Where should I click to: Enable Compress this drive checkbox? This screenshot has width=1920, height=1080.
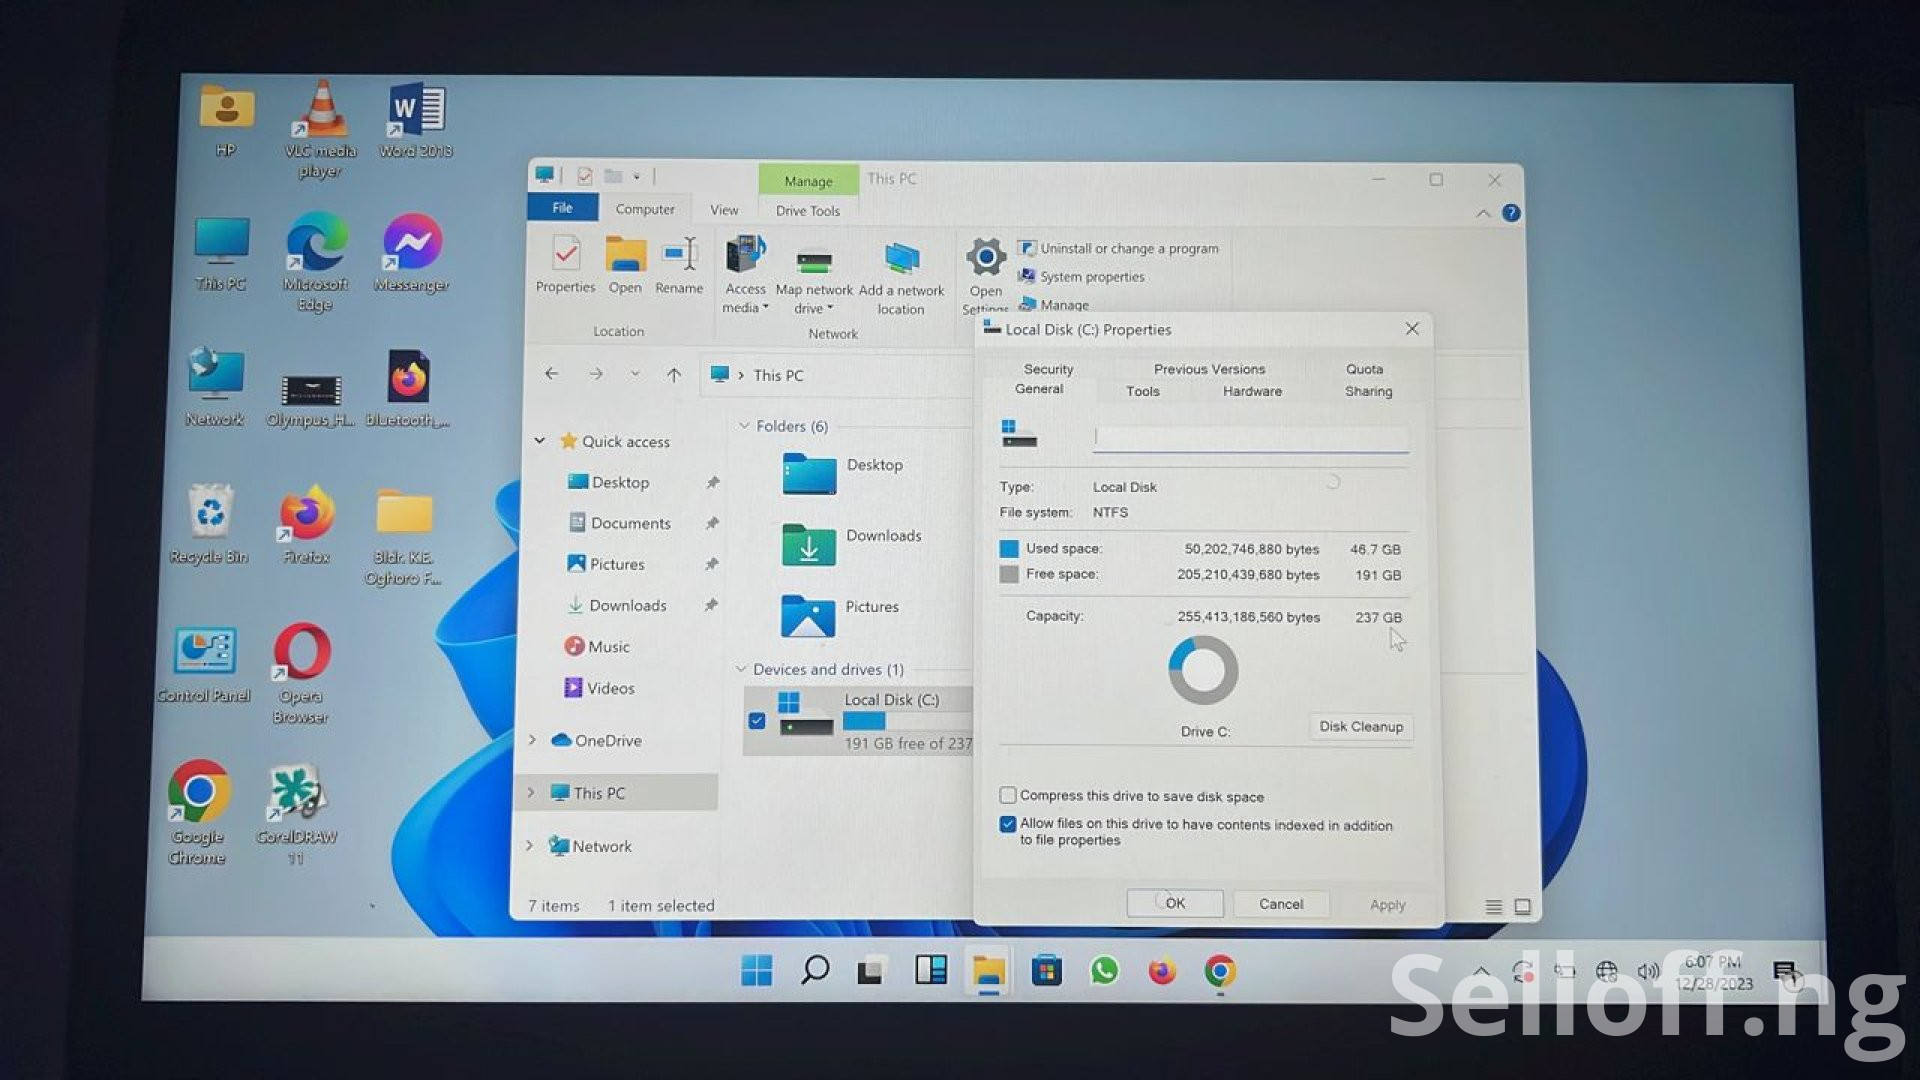pos(1008,795)
